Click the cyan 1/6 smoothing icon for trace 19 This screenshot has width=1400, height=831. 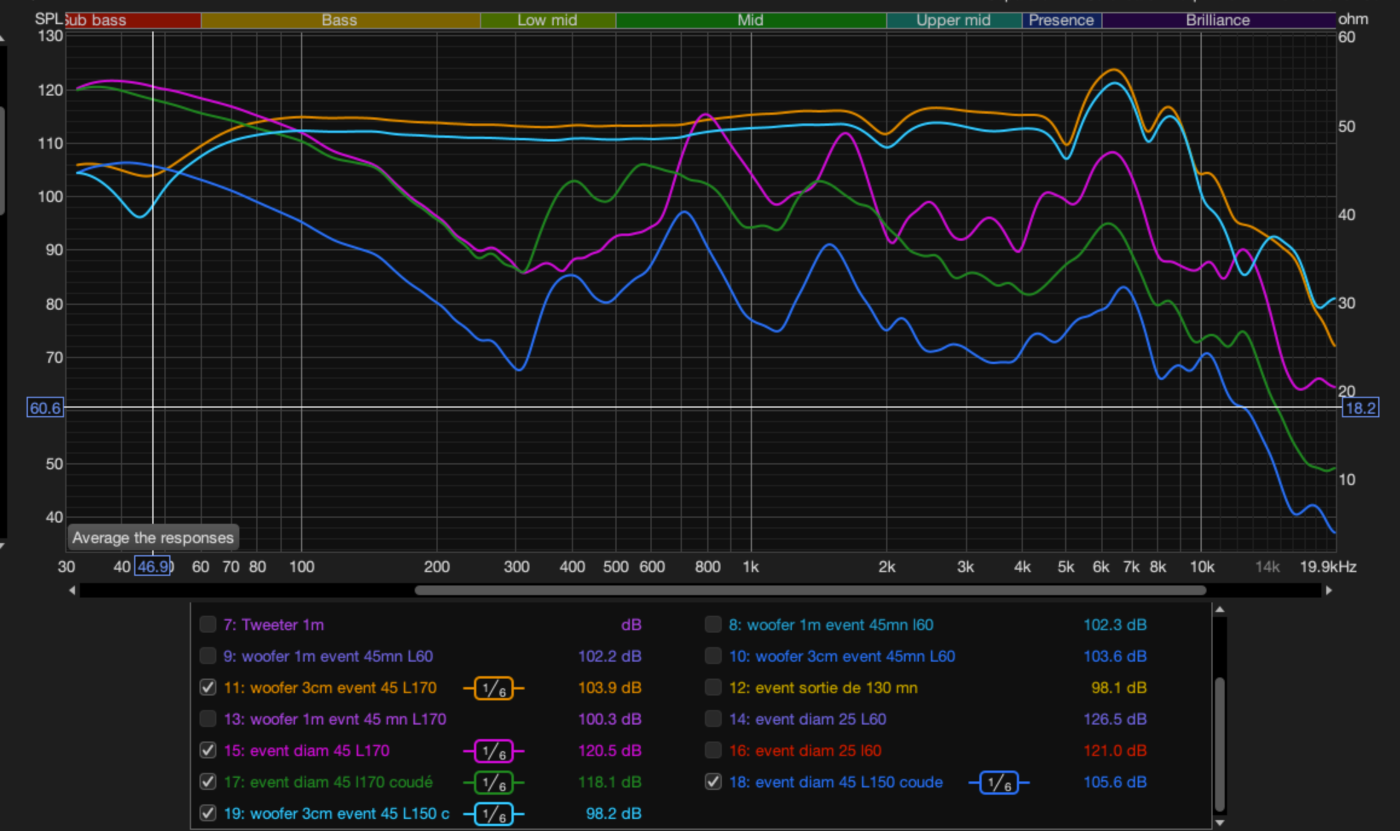[x=493, y=814]
